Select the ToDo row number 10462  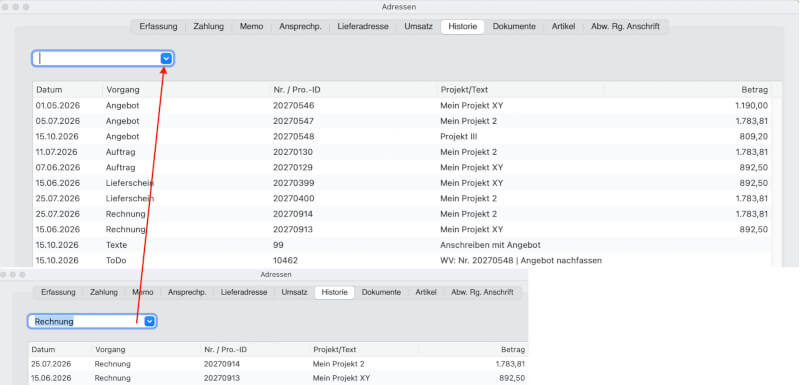(285, 260)
